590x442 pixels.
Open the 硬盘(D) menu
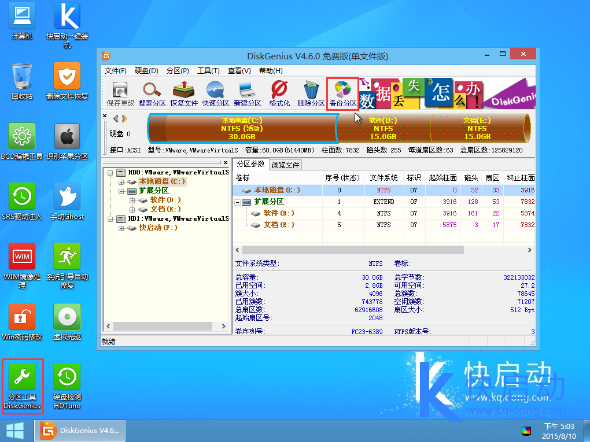[x=146, y=71]
